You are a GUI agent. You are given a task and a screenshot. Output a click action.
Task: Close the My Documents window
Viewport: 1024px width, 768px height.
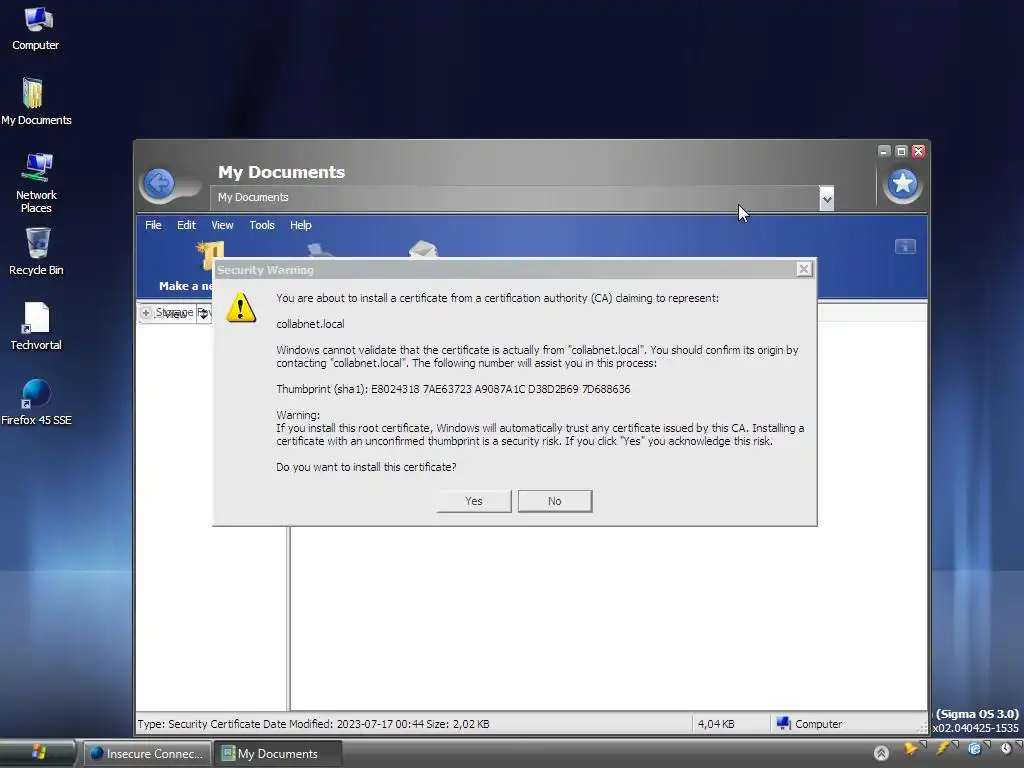(918, 152)
